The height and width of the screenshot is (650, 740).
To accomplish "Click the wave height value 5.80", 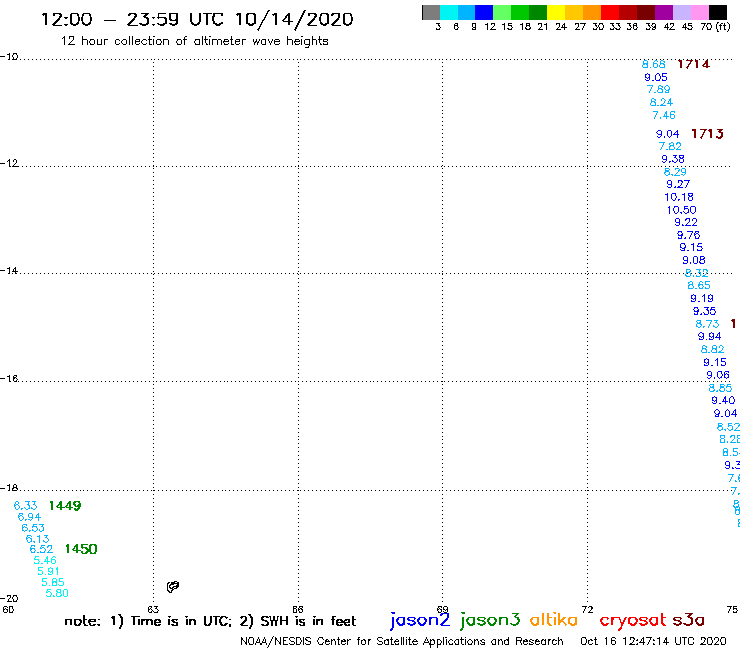I will point(57,593).
